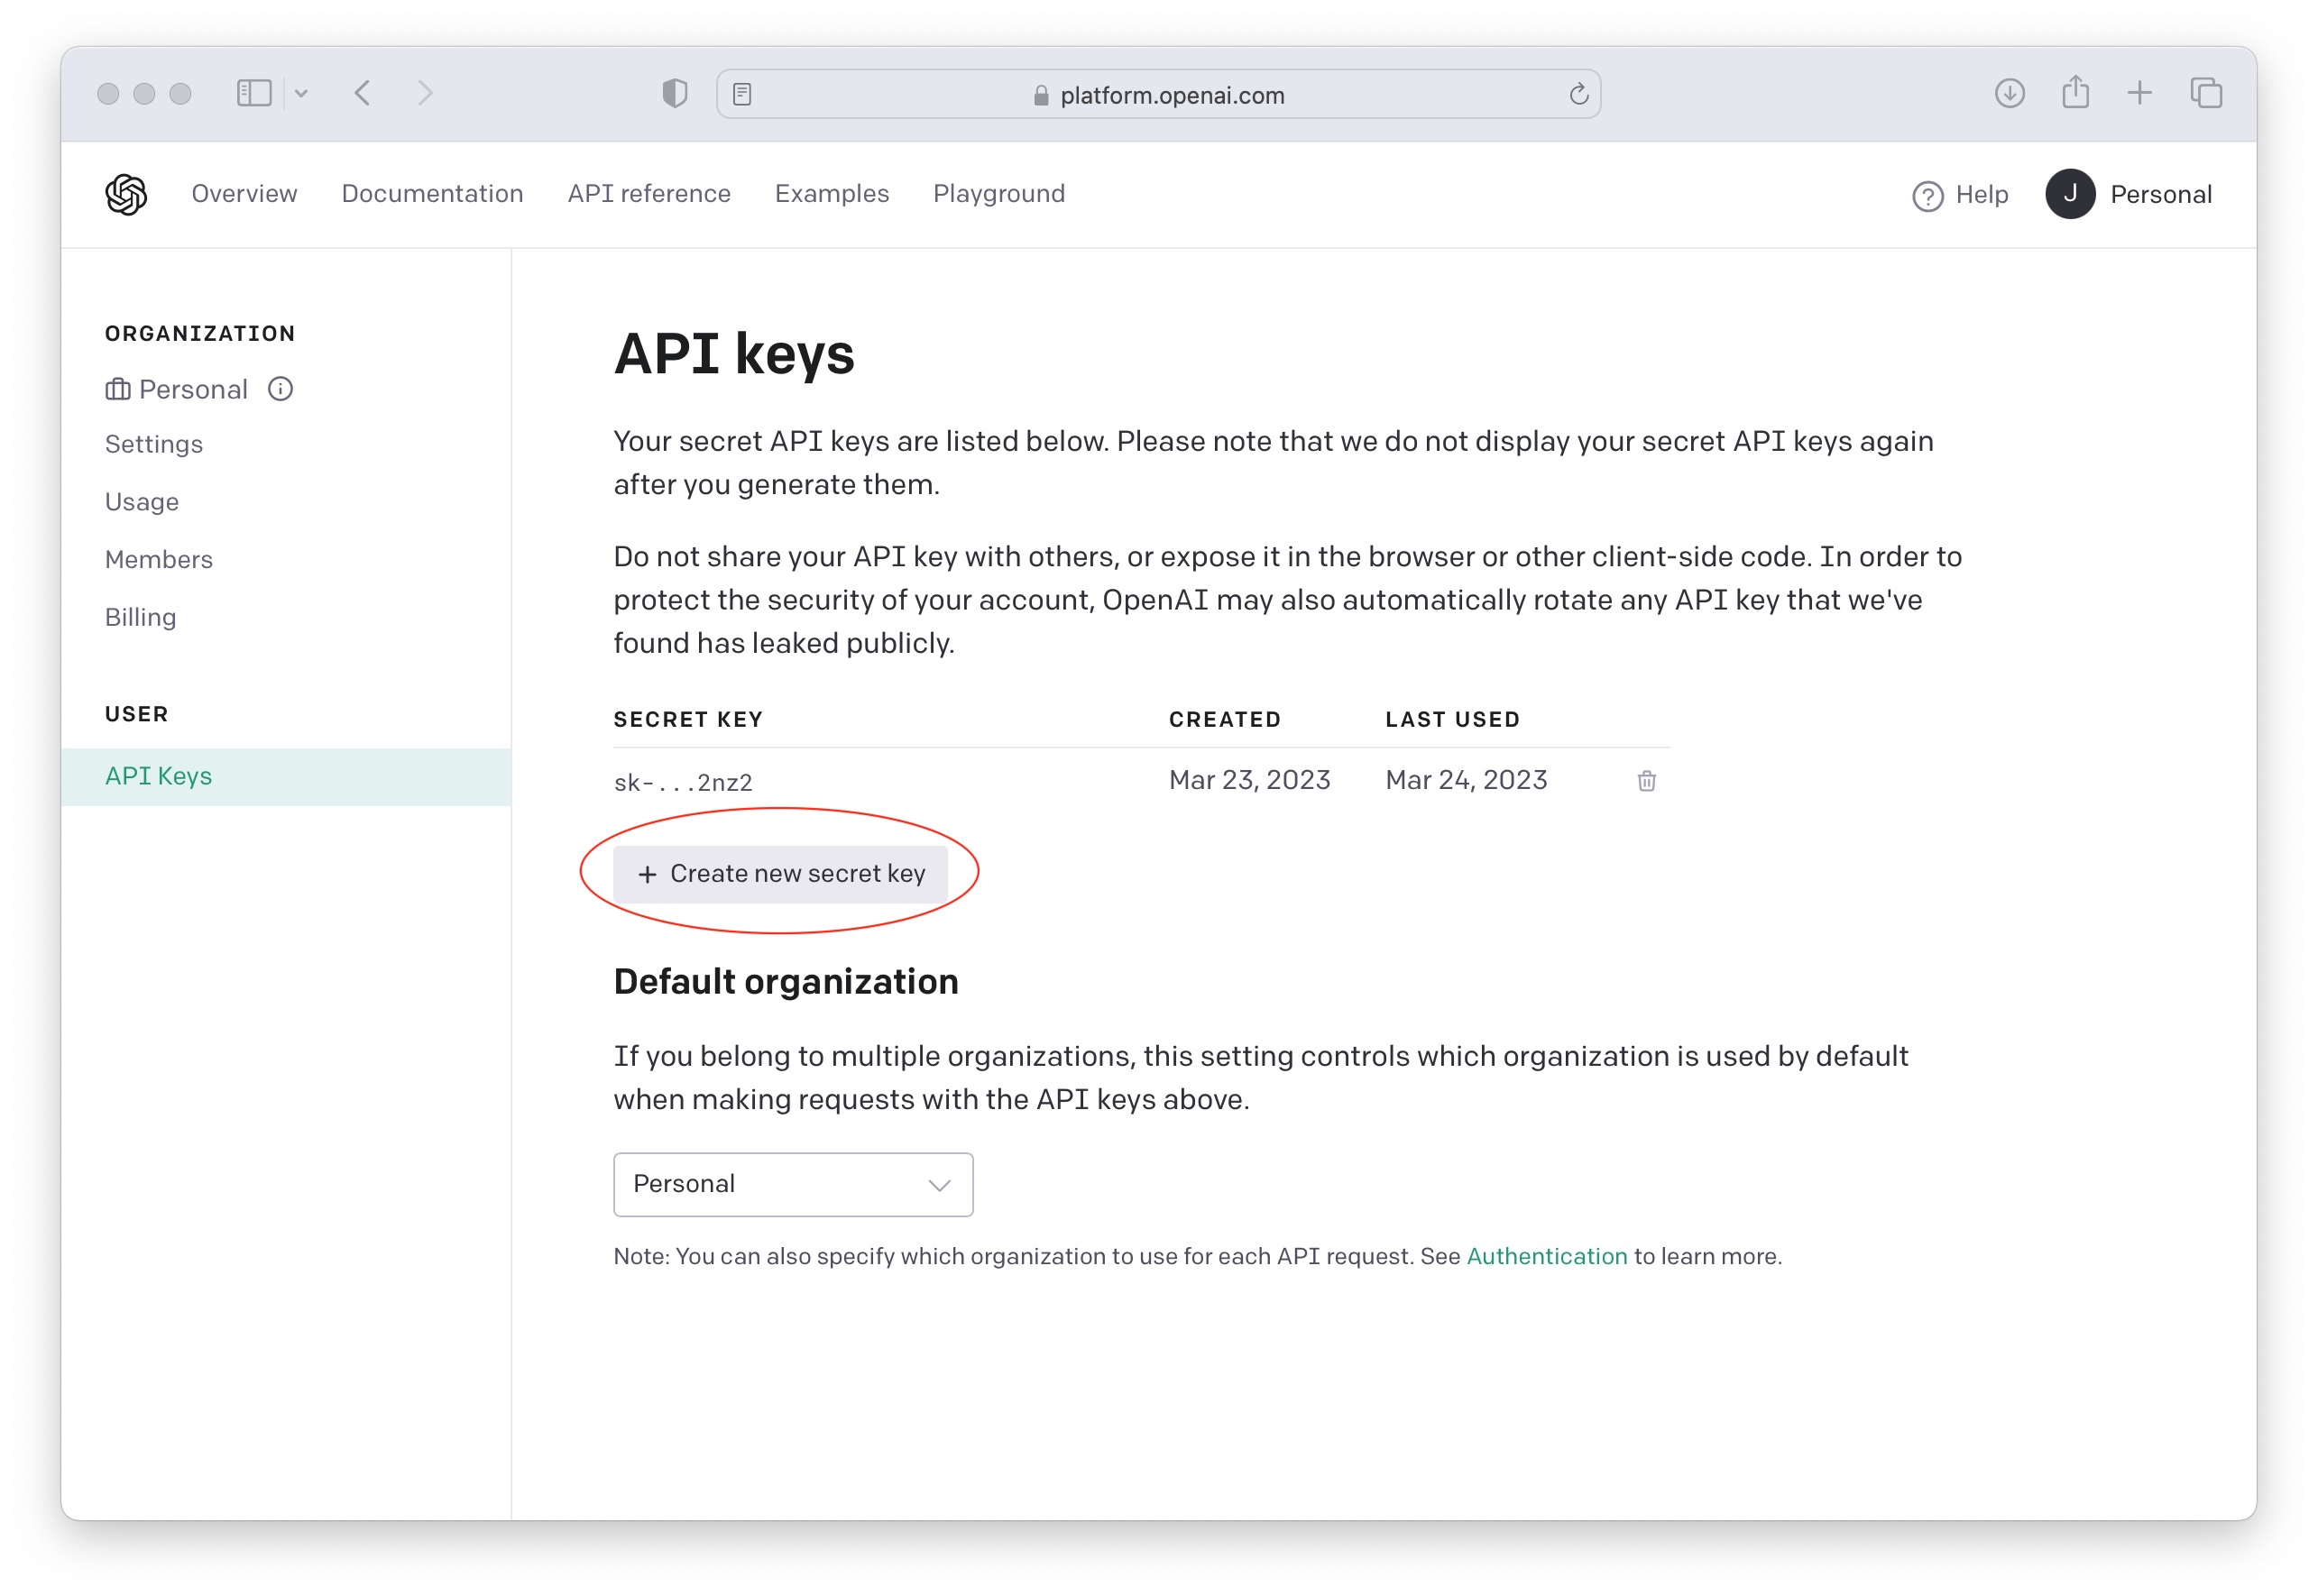Open the Default organization dropdown showing Personal
The width and height of the screenshot is (2318, 1596).
792,1184
